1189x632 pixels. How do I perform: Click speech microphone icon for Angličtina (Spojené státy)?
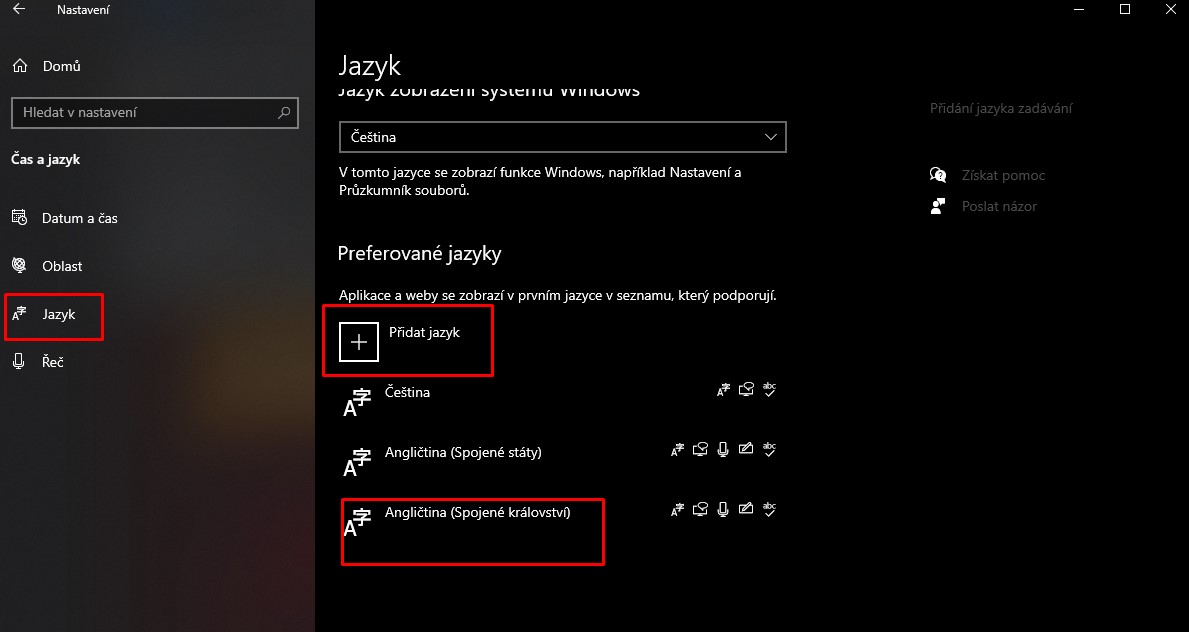pyautogui.click(x=723, y=450)
